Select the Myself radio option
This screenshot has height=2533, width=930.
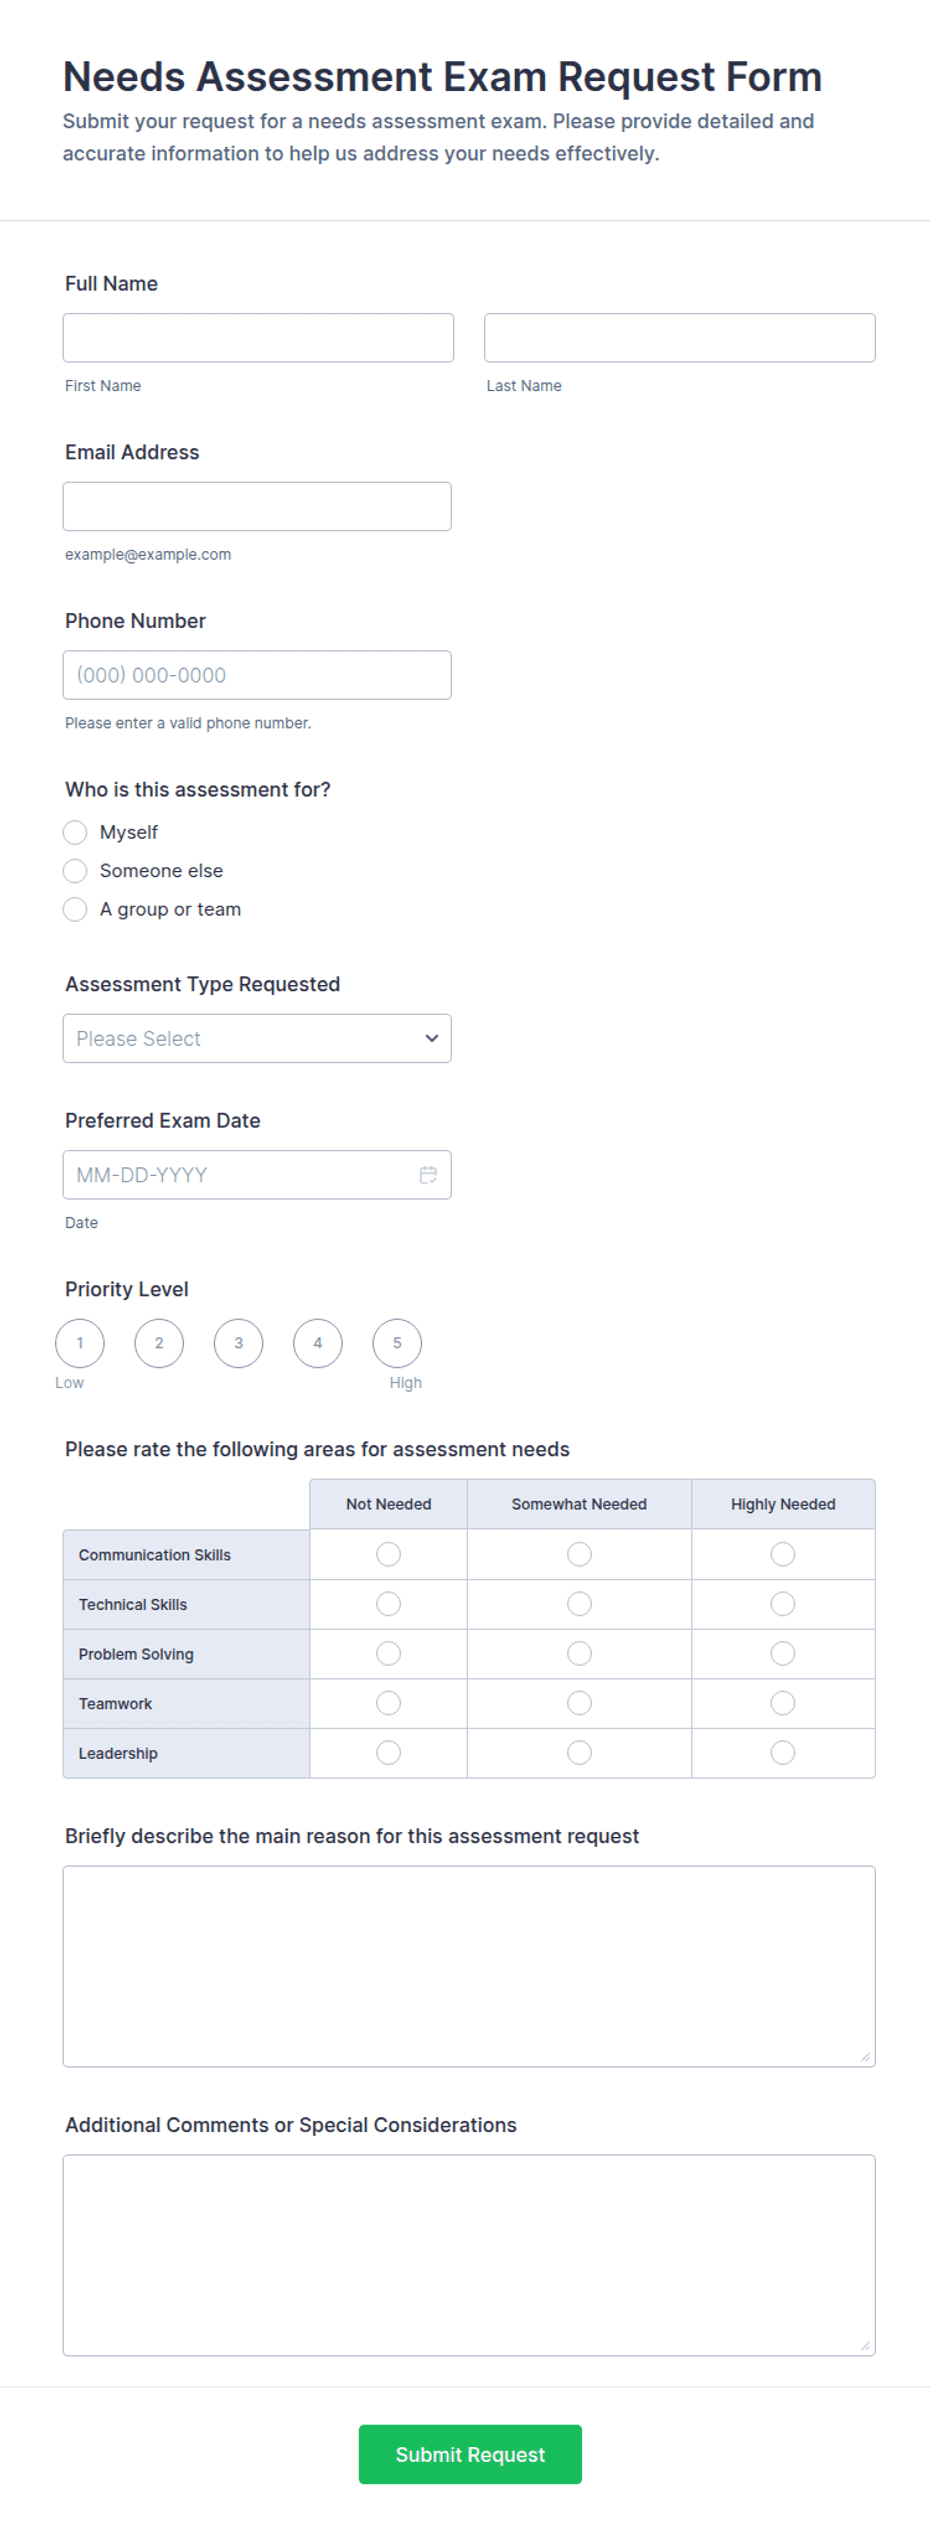click(x=75, y=832)
